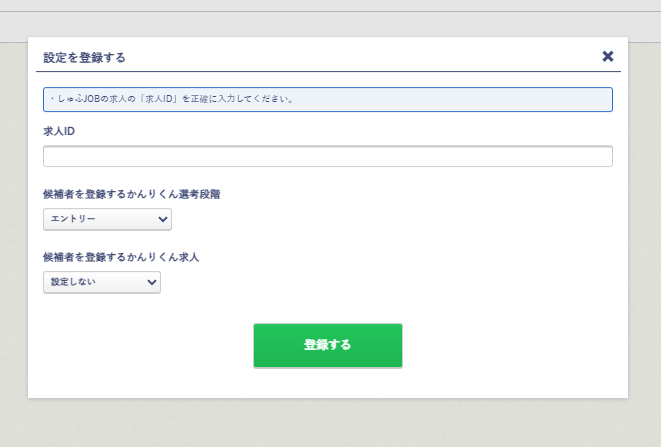661x447 pixels.
Task: Click the dimmed background below the dialog
Action: tap(330, 423)
